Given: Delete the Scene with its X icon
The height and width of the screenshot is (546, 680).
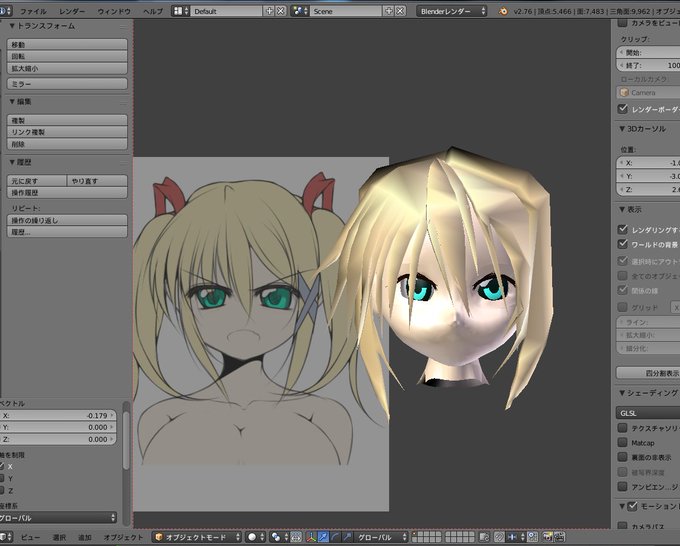Looking at the screenshot, I should [x=400, y=11].
